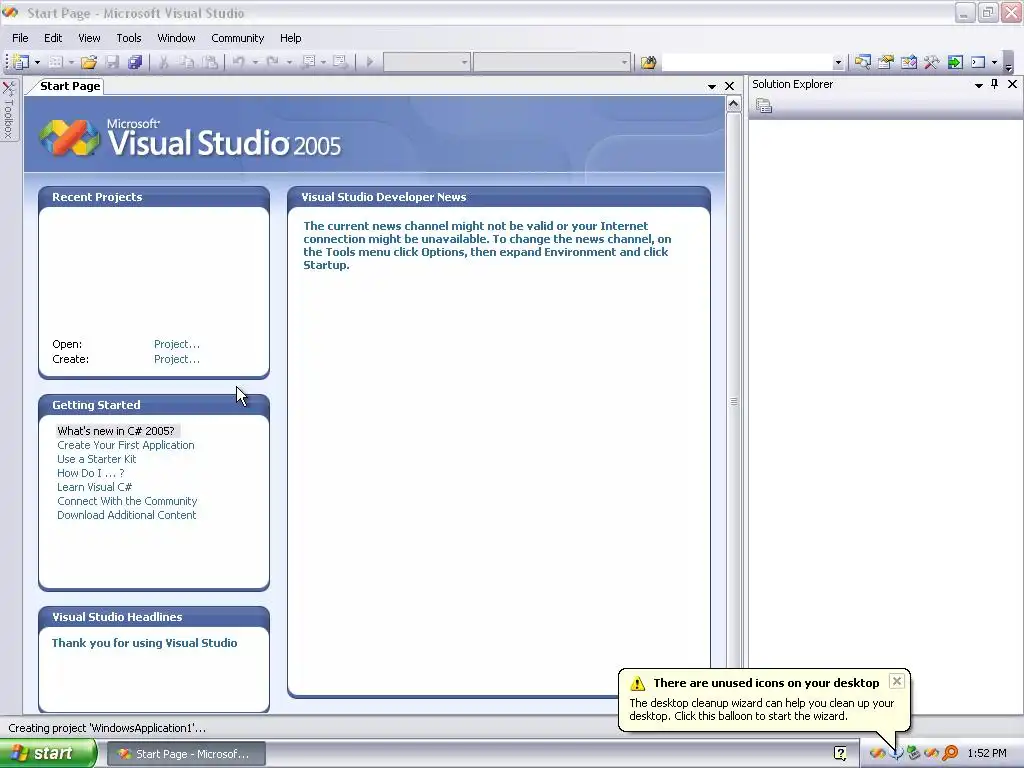Click the Navigate Forward icon

(340, 62)
